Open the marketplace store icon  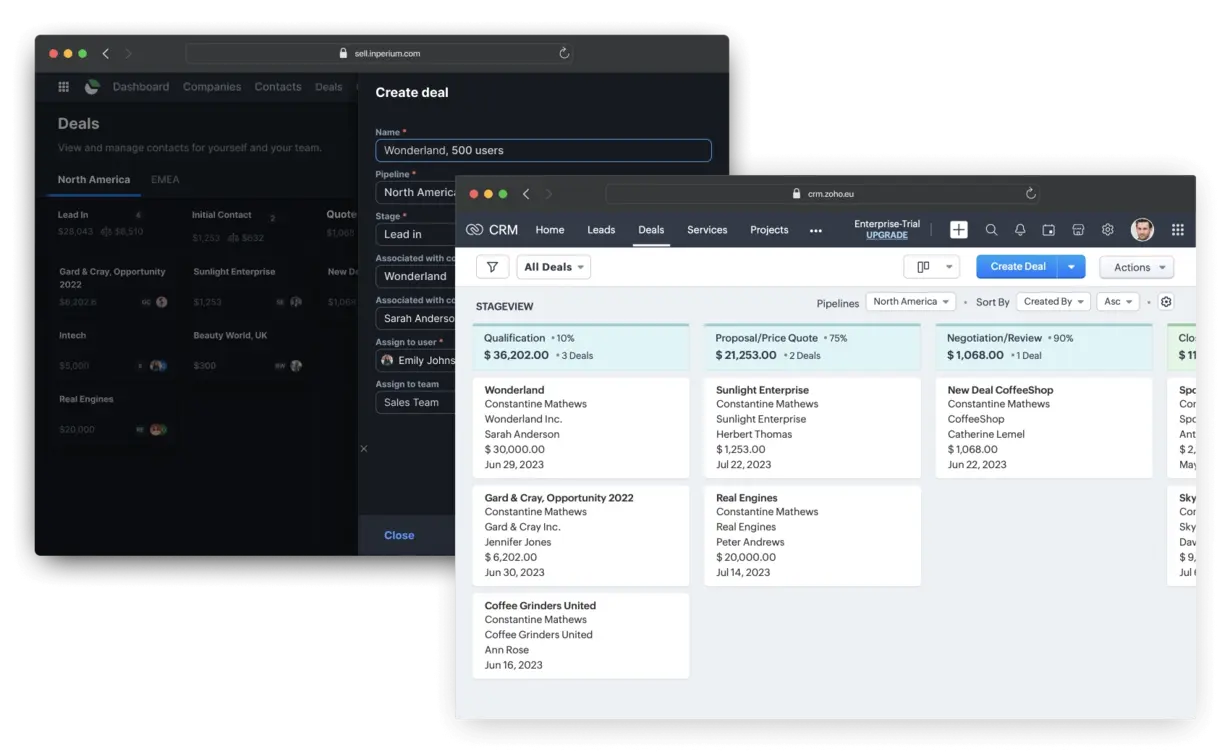pos(1078,230)
